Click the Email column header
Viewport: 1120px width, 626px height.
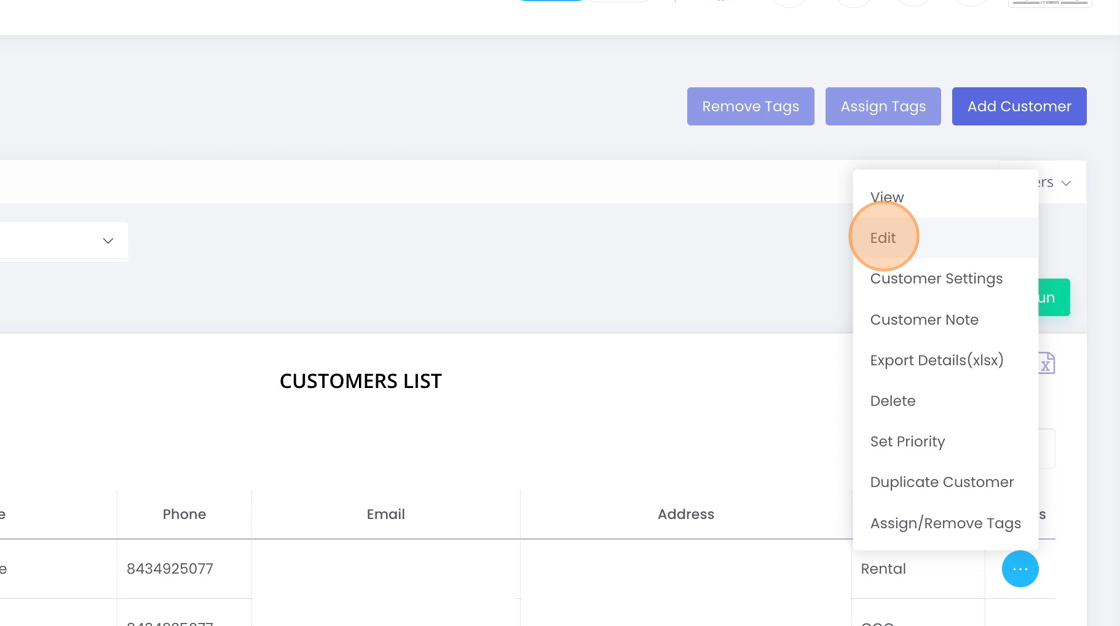tap(386, 514)
